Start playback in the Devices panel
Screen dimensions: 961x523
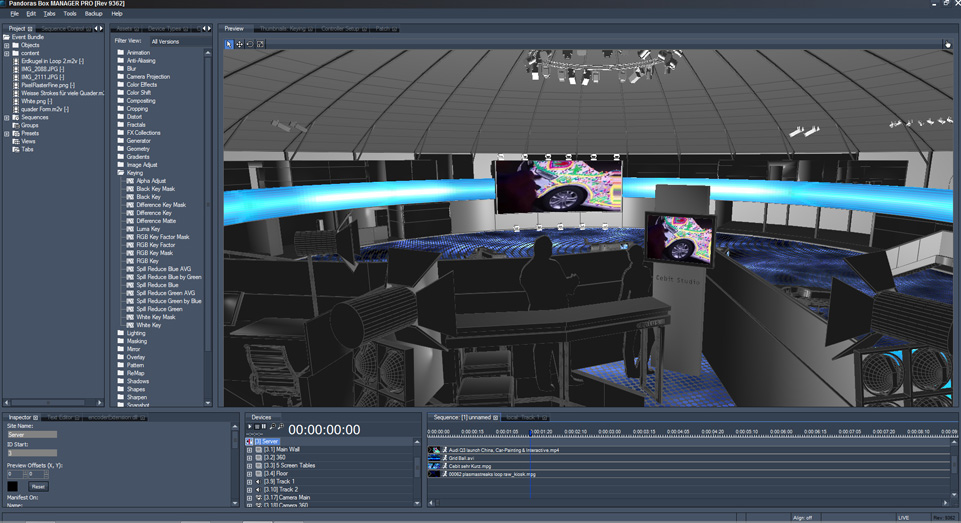pyautogui.click(x=249, y=427)
